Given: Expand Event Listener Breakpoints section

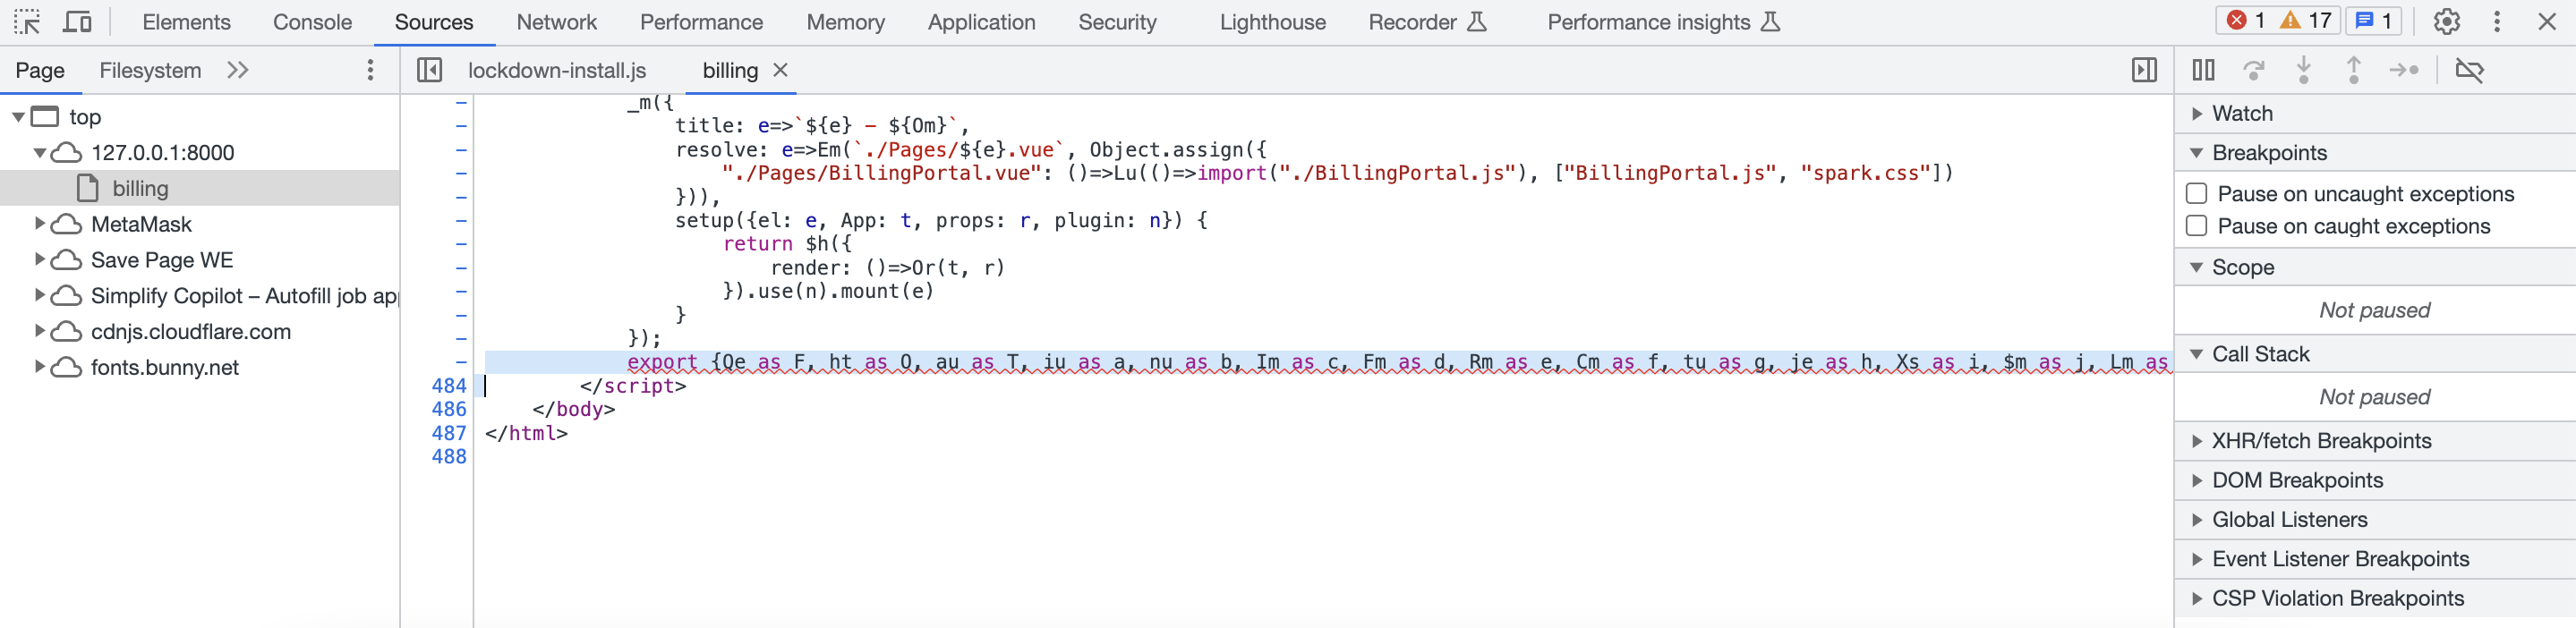Looking at the screenshot, I should (2197, 559).
